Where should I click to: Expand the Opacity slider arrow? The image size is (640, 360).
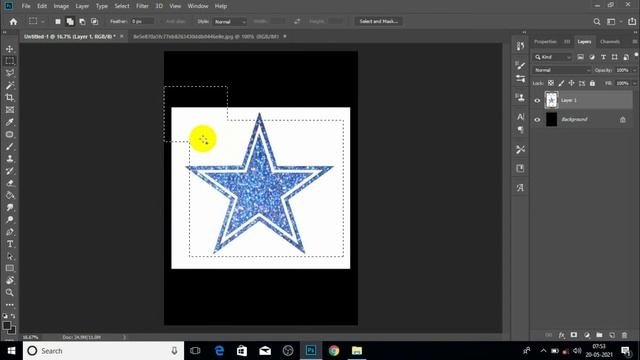point(634,70)
